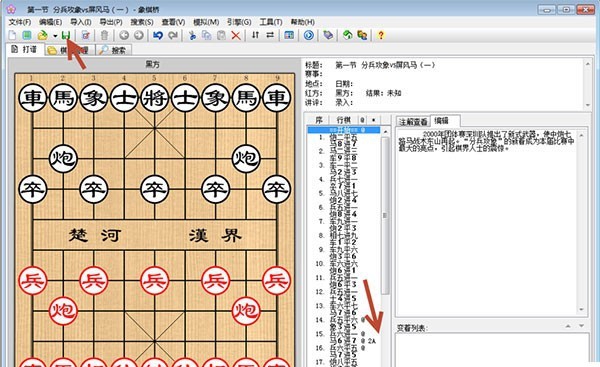Switch to the 注解查看 tab

[x=413, y=122]
